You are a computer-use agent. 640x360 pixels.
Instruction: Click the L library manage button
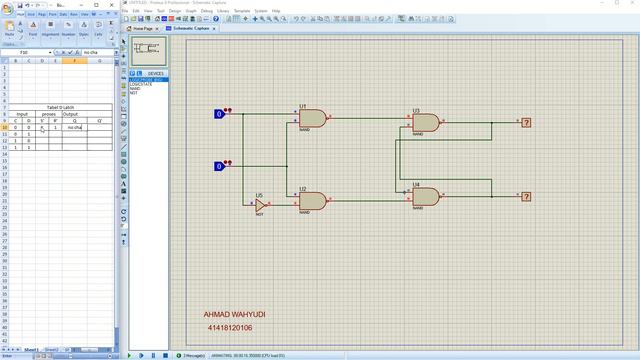[x=139, y=73]
